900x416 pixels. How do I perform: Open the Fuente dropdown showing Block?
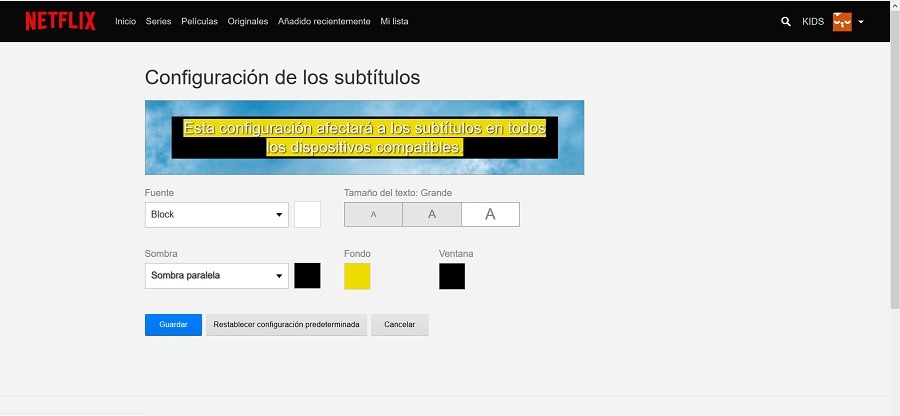[216, 215]
